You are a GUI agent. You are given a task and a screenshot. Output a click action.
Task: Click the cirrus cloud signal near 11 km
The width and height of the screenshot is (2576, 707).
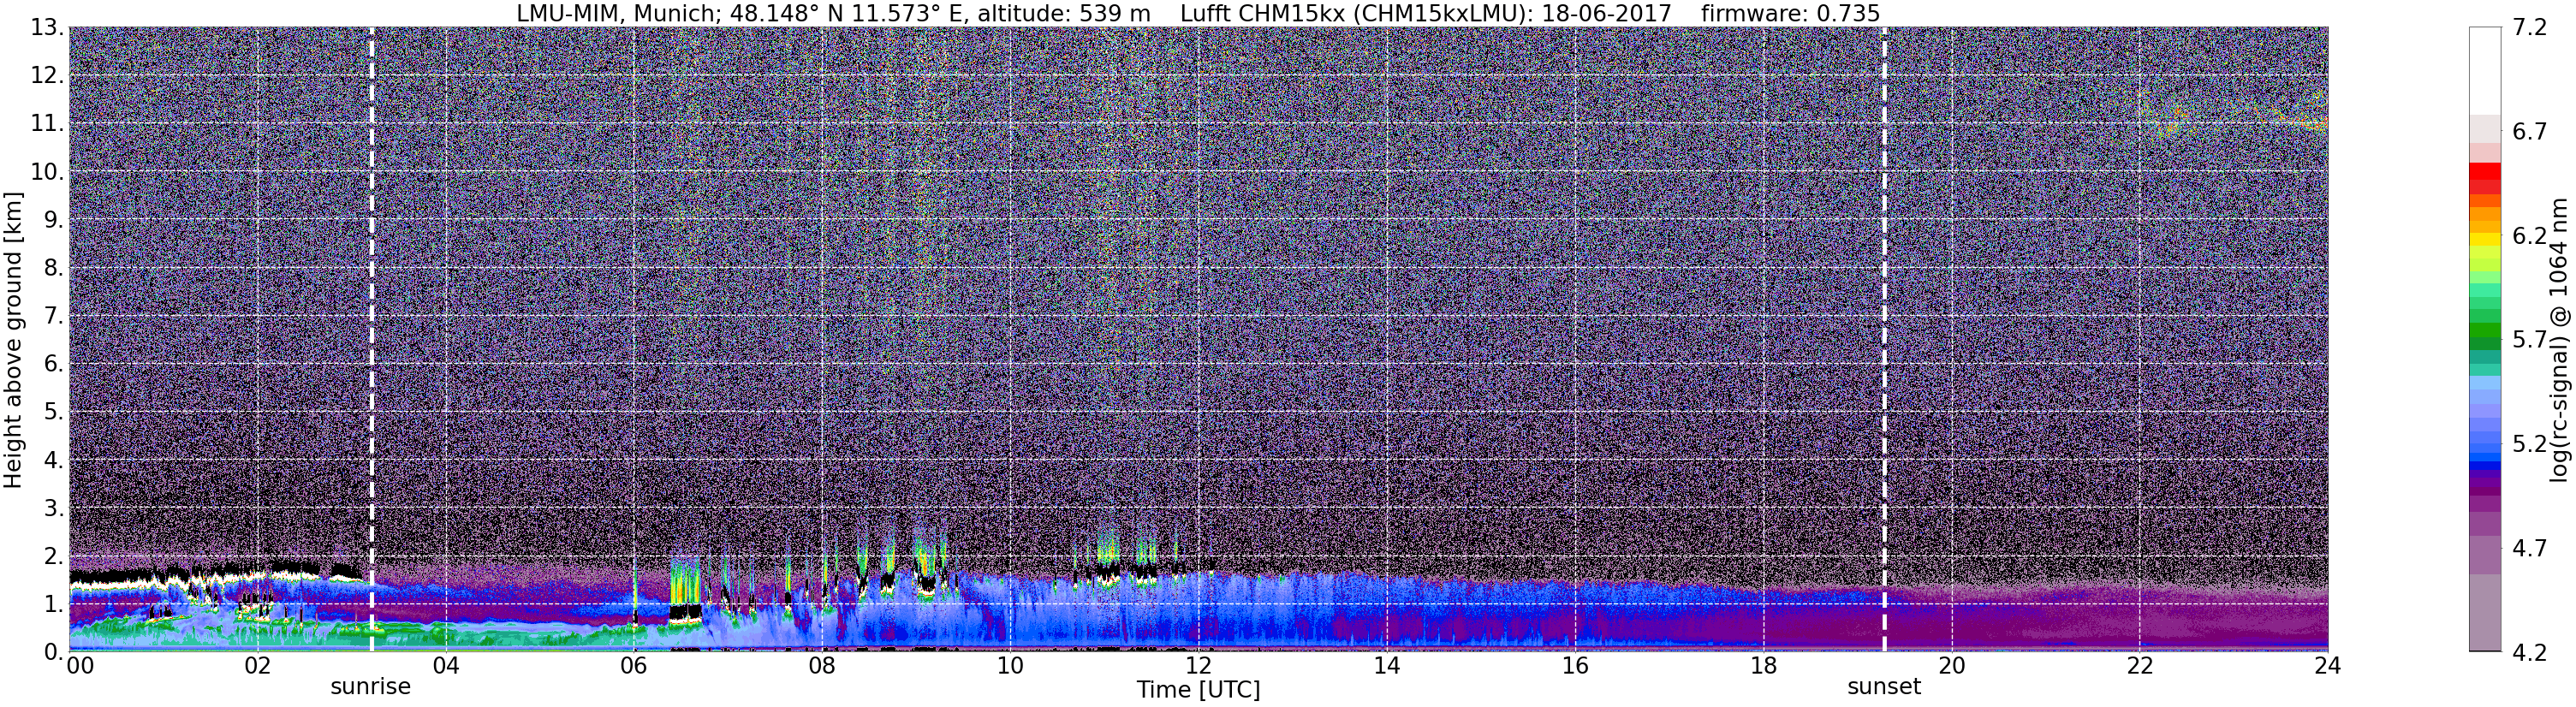pyautogui.click(x=2235, y=115)
